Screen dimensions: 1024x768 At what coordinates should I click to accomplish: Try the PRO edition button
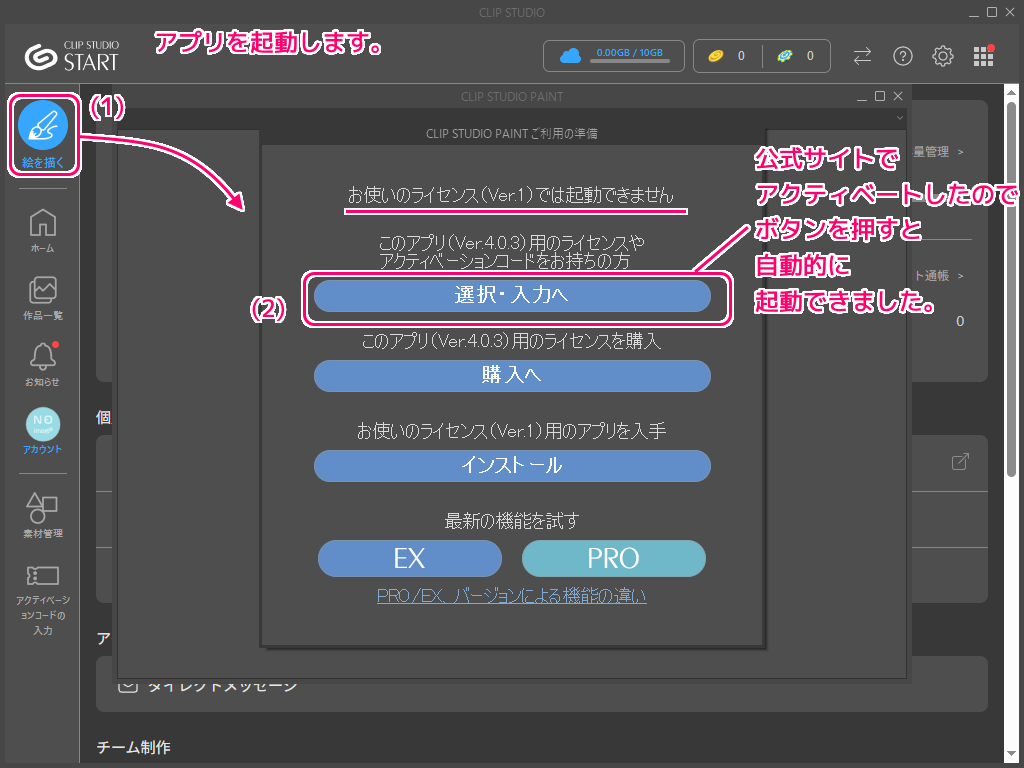pos(614,558)
